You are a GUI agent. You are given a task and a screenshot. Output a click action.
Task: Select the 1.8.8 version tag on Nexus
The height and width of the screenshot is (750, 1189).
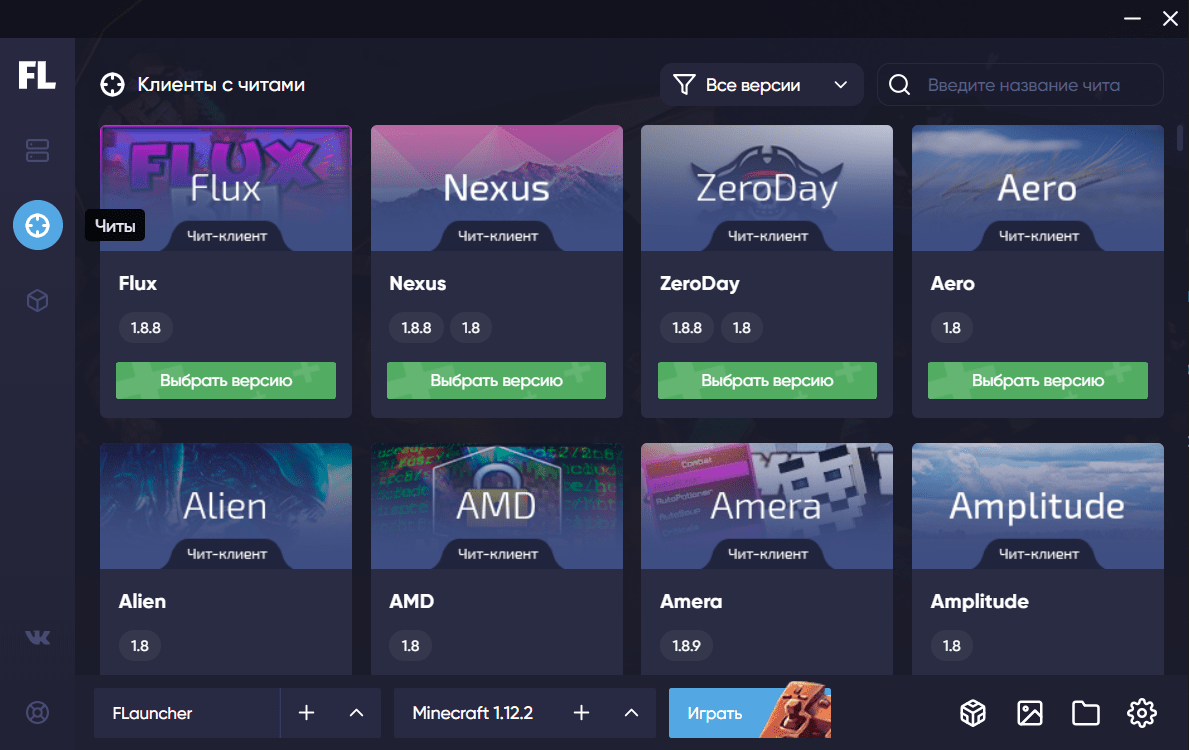point(416,328)
